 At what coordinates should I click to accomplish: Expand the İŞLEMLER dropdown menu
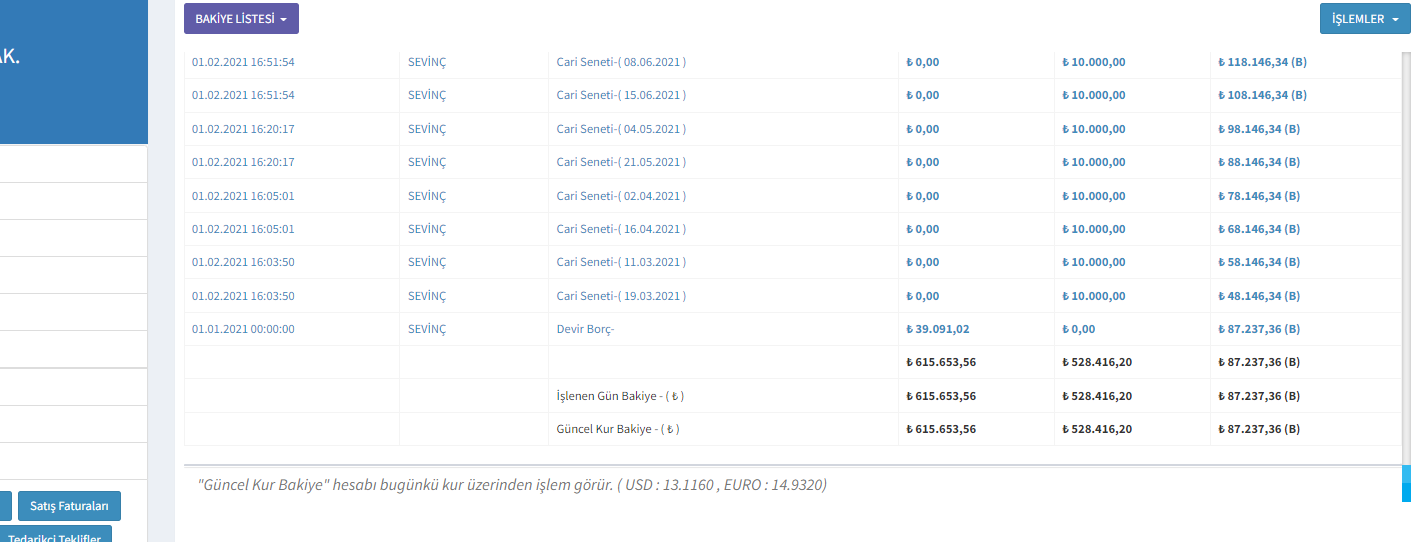1364,19
